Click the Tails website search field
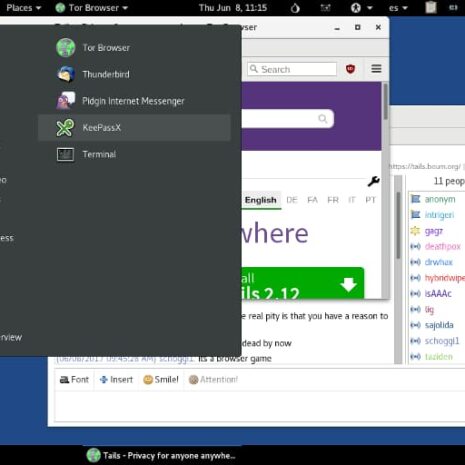Image resolution: width=465 pixels, height=465 pixels. tap(287, 119)
